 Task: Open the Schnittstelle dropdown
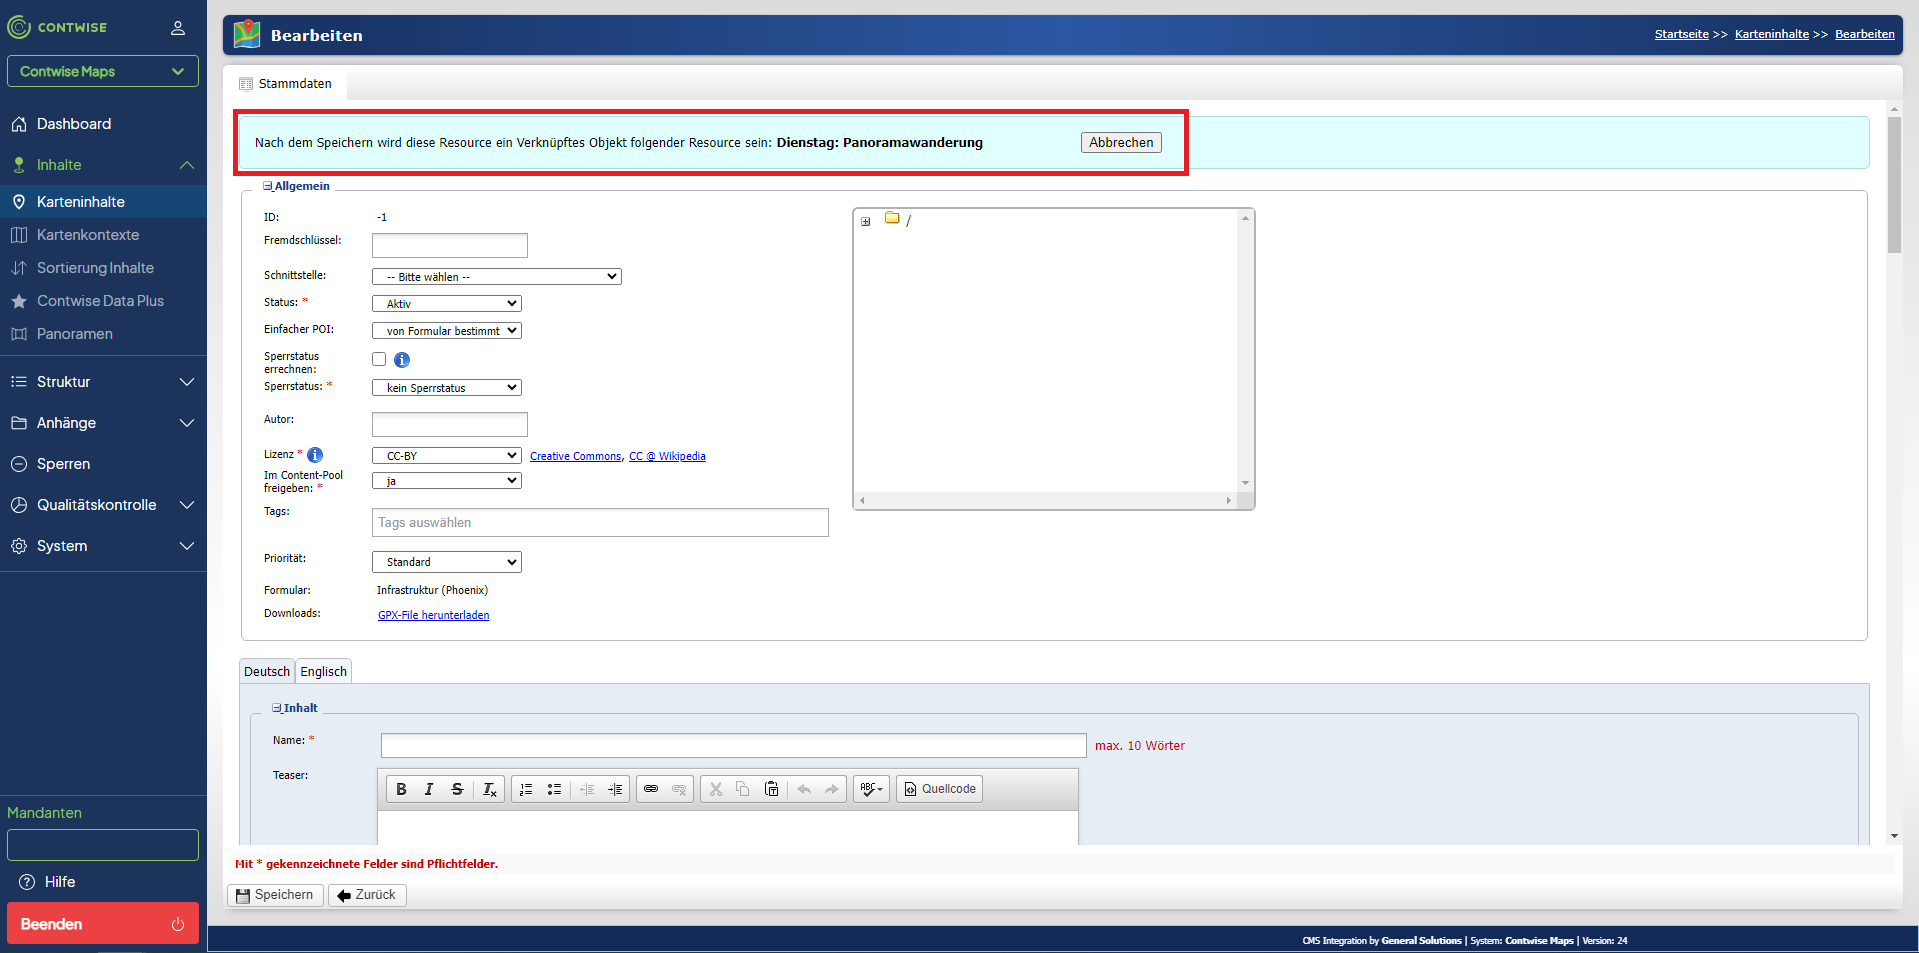497,277
